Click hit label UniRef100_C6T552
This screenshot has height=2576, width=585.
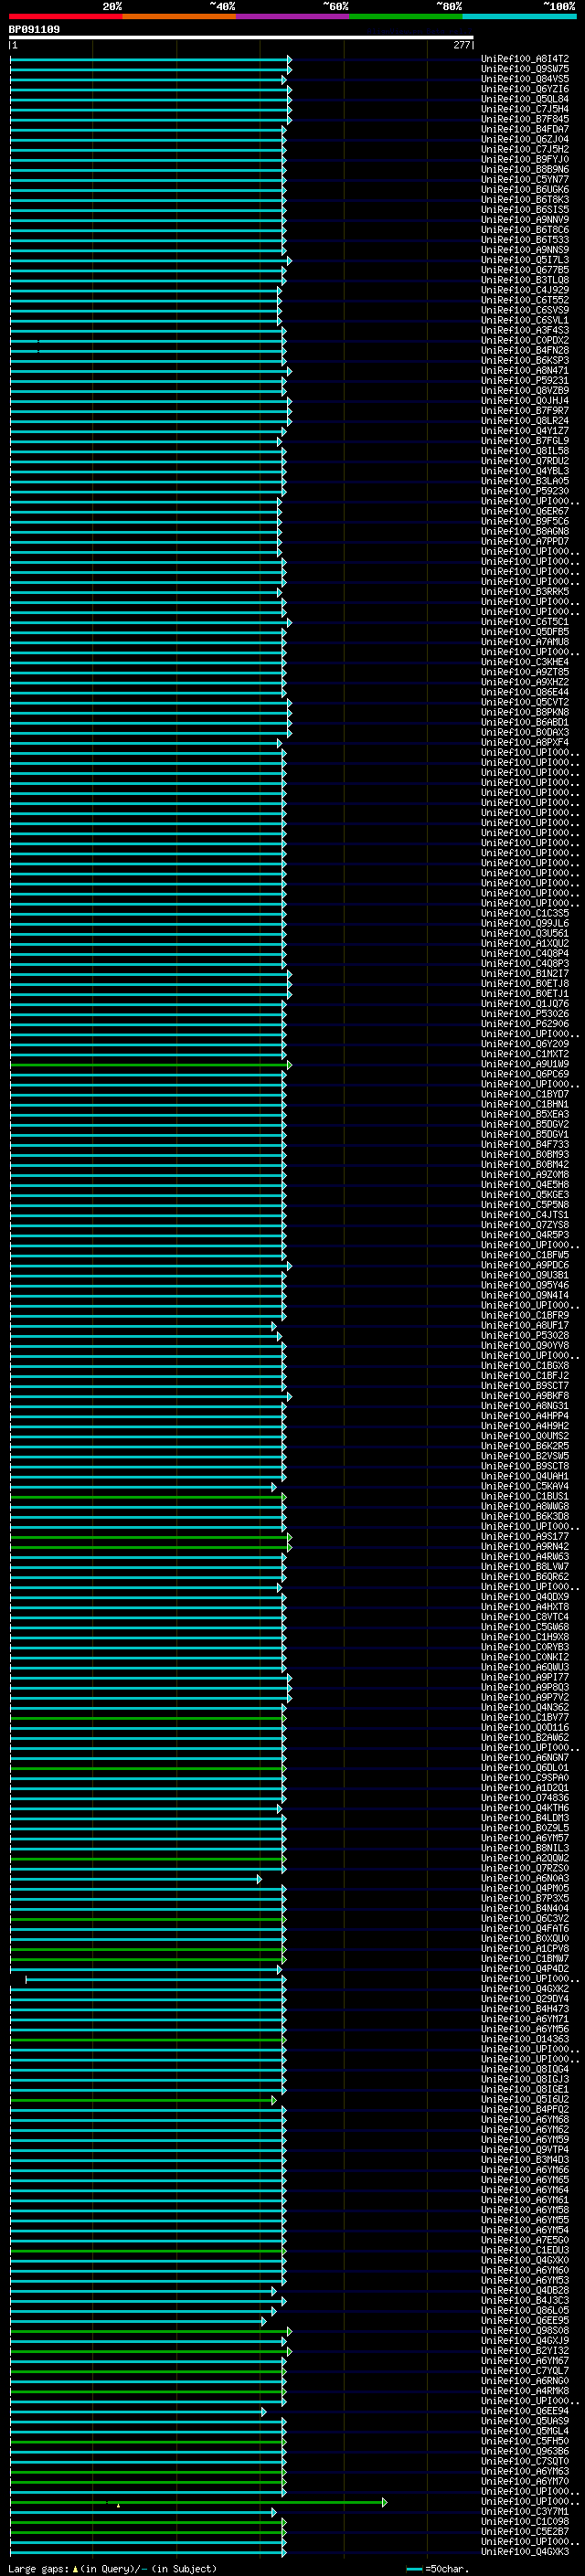click(525, 300)
